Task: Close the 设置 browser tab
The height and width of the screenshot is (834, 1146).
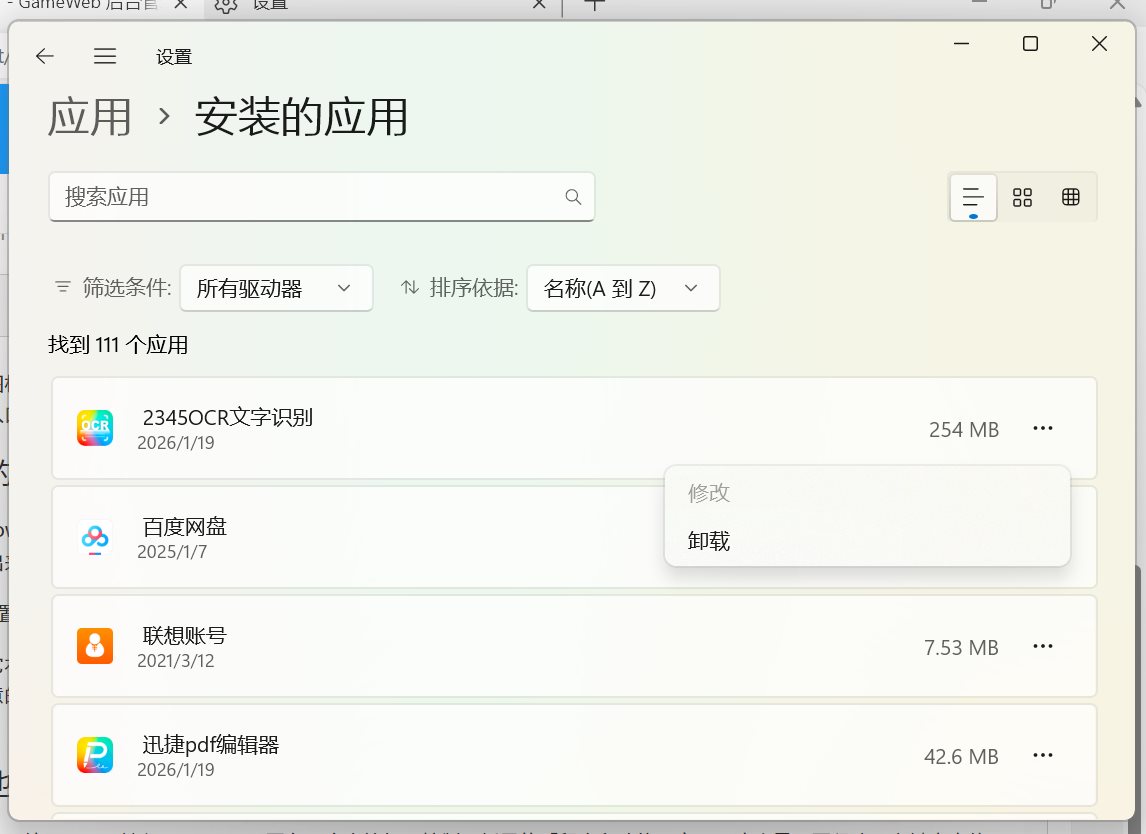Action: (539, 4)
